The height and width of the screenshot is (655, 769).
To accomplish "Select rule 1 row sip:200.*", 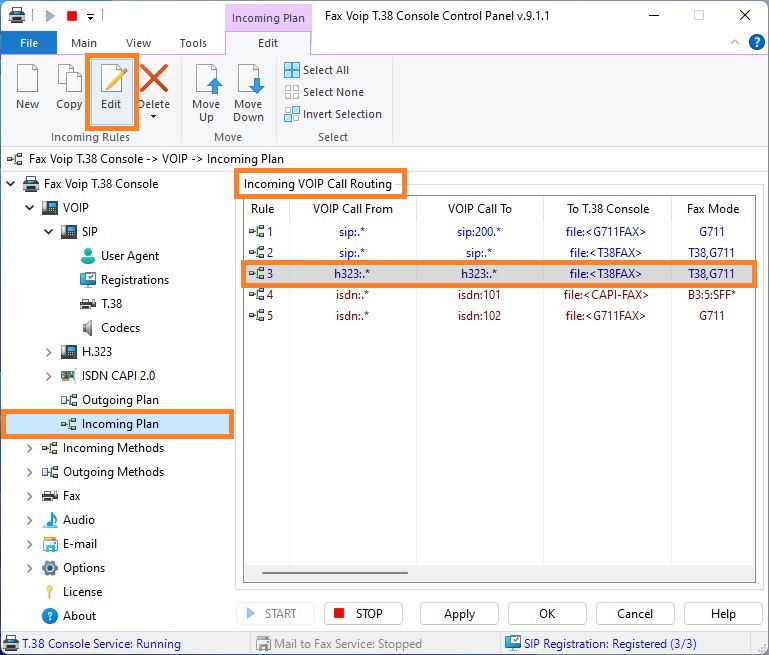I will tap(499, 231).
